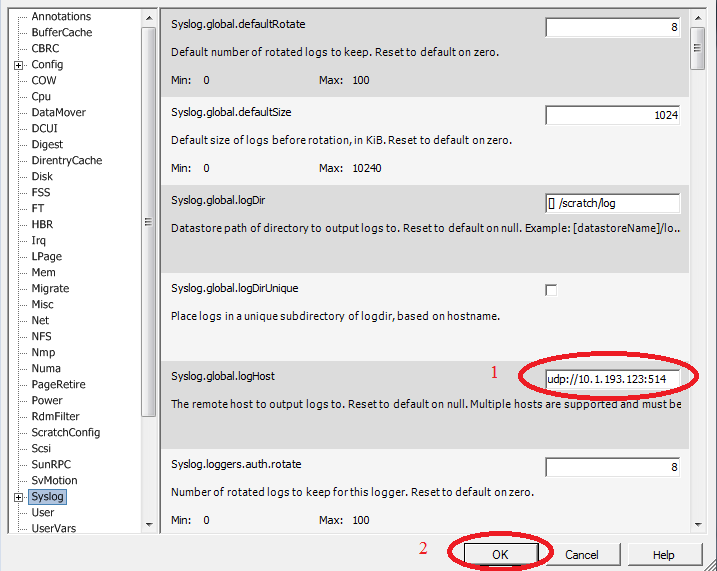
Task: Select NFS in the settings tree
Action: click(x=42, y=336)
